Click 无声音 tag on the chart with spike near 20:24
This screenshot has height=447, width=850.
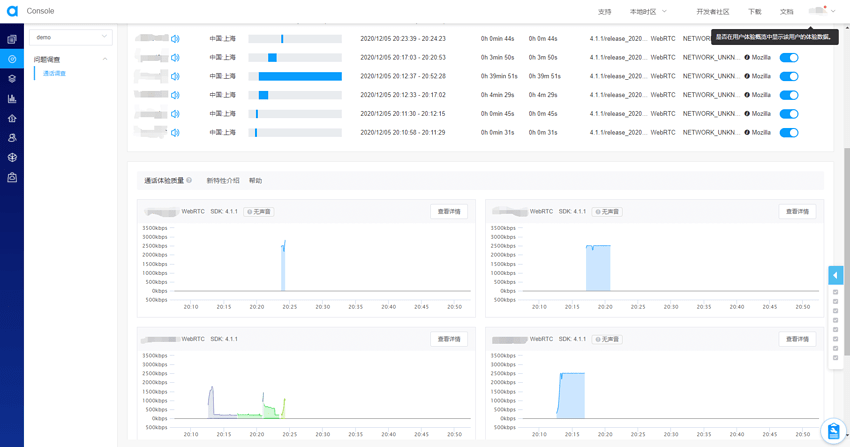pyautogui.click(x=259, y=212)
